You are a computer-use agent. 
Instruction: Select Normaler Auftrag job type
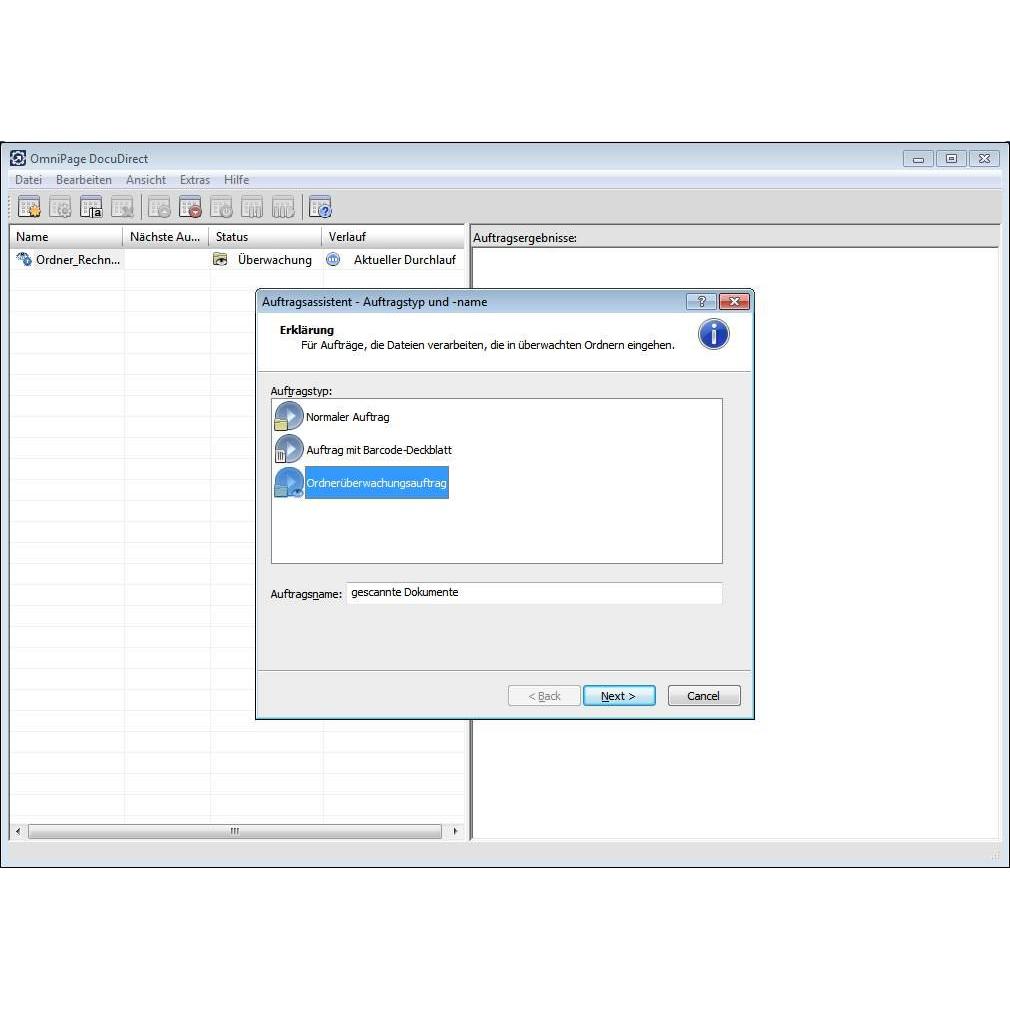coord(347,417)
